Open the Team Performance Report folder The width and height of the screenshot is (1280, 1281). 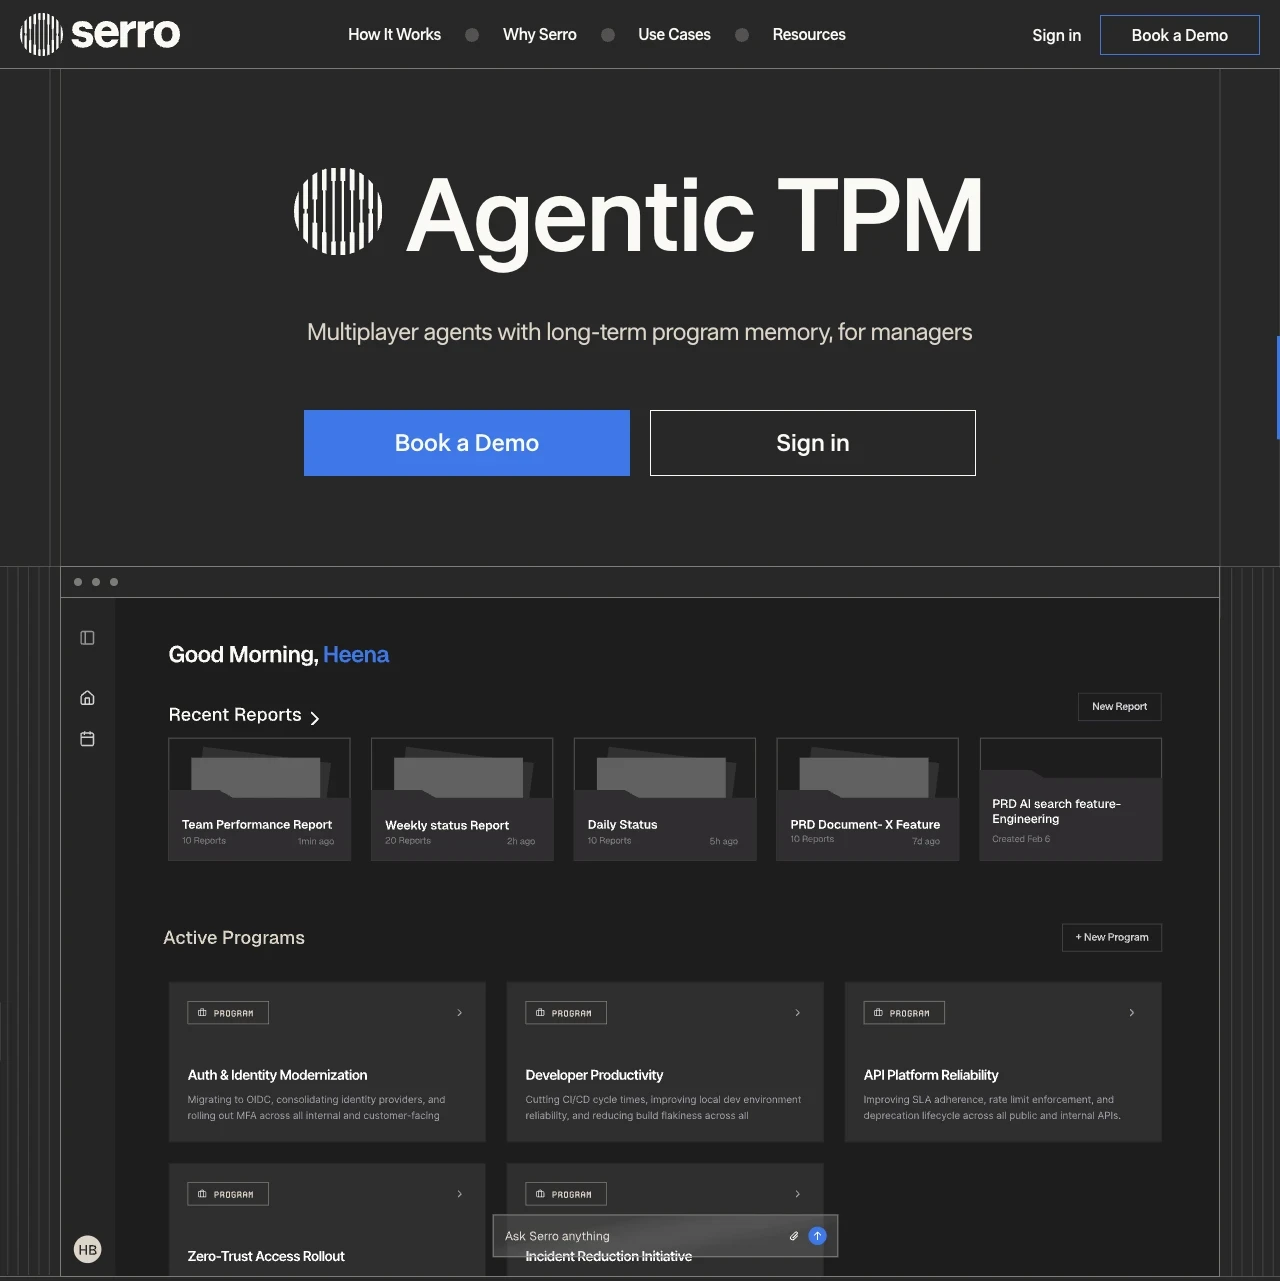260,799
